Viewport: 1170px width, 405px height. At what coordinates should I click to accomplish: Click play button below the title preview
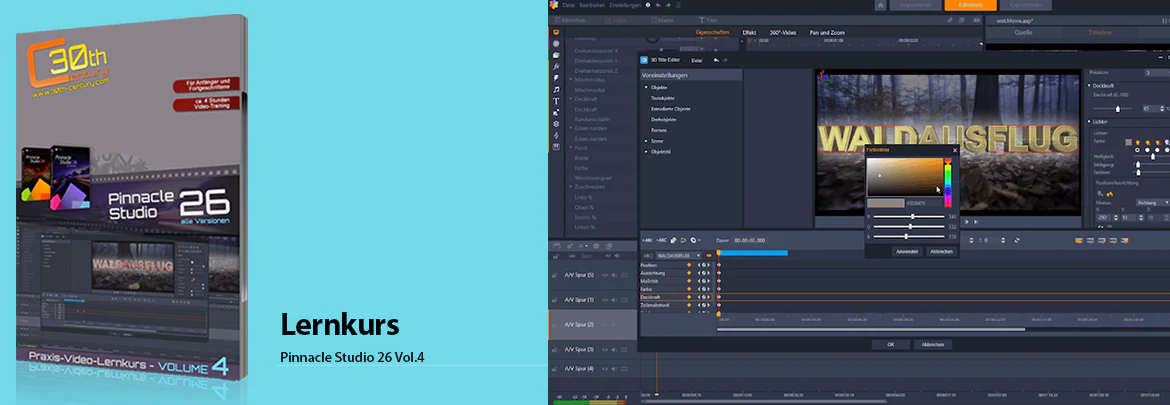point(968,222)
